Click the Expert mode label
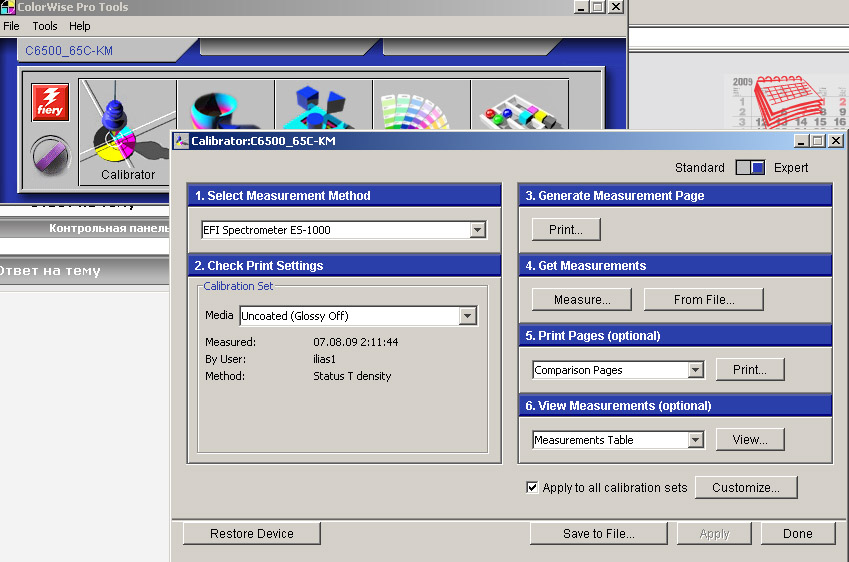The image size is (849, 562). point(791,168)
